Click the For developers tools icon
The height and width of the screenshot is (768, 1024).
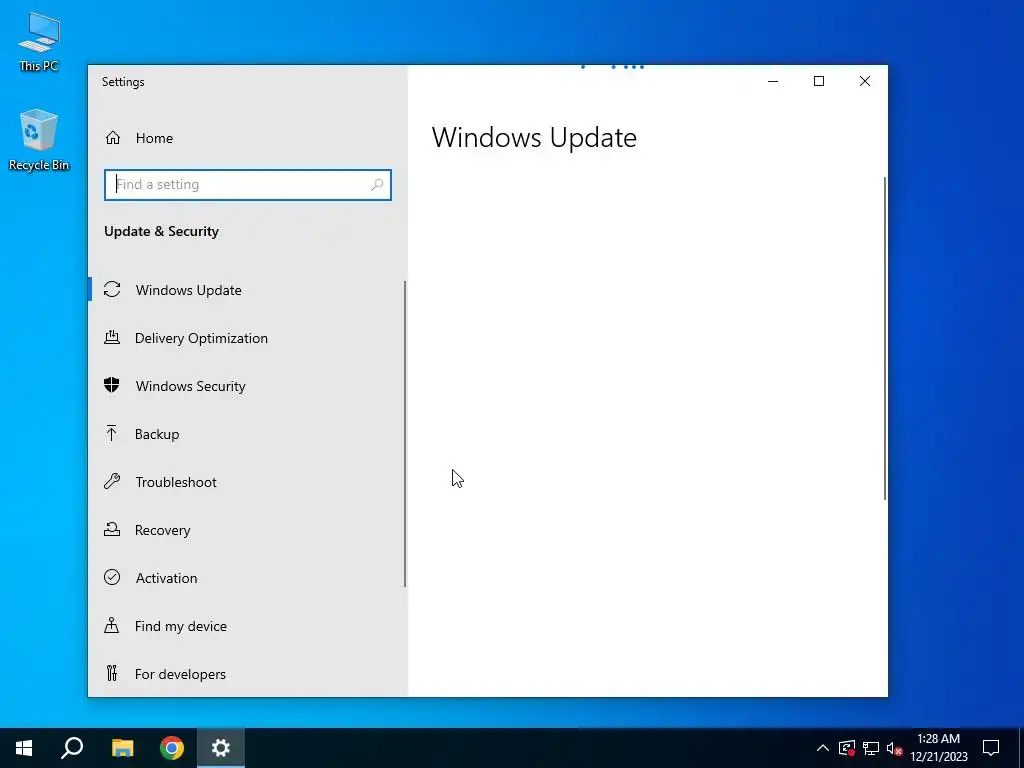112,673
